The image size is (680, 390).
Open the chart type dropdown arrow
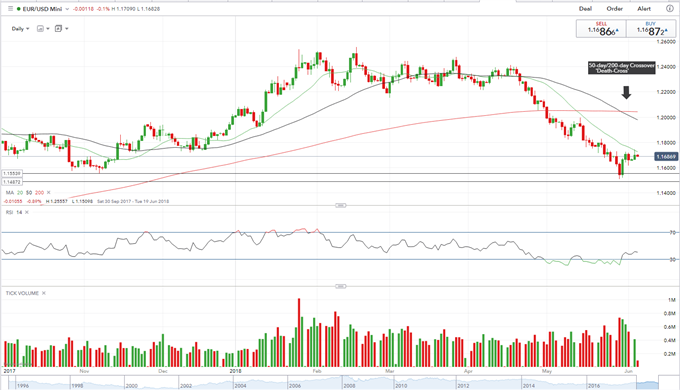point(48,29)
